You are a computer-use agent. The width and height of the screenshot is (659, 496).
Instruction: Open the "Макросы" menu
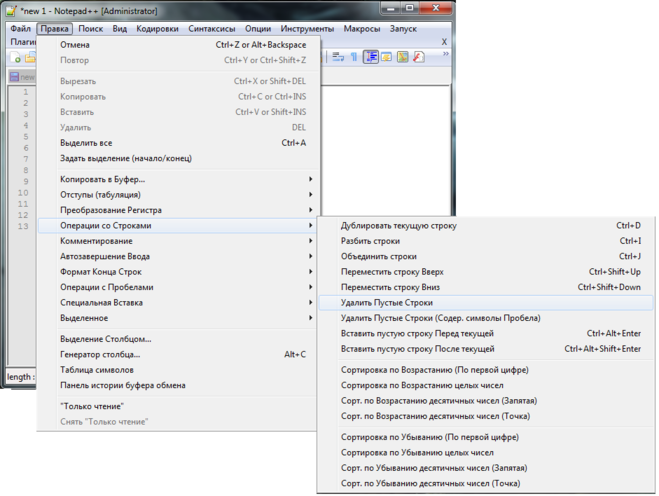[x=361, y=29]
